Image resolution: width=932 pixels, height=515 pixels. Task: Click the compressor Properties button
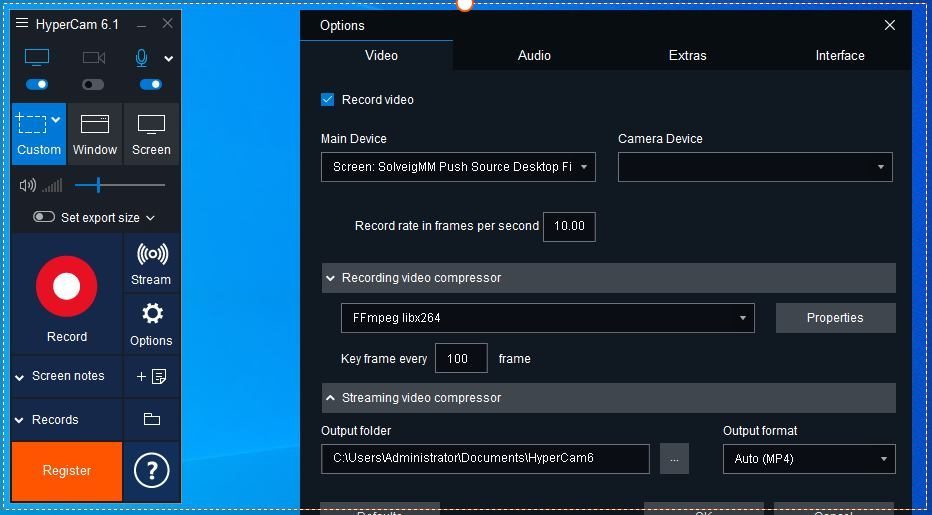click(835, 318)
